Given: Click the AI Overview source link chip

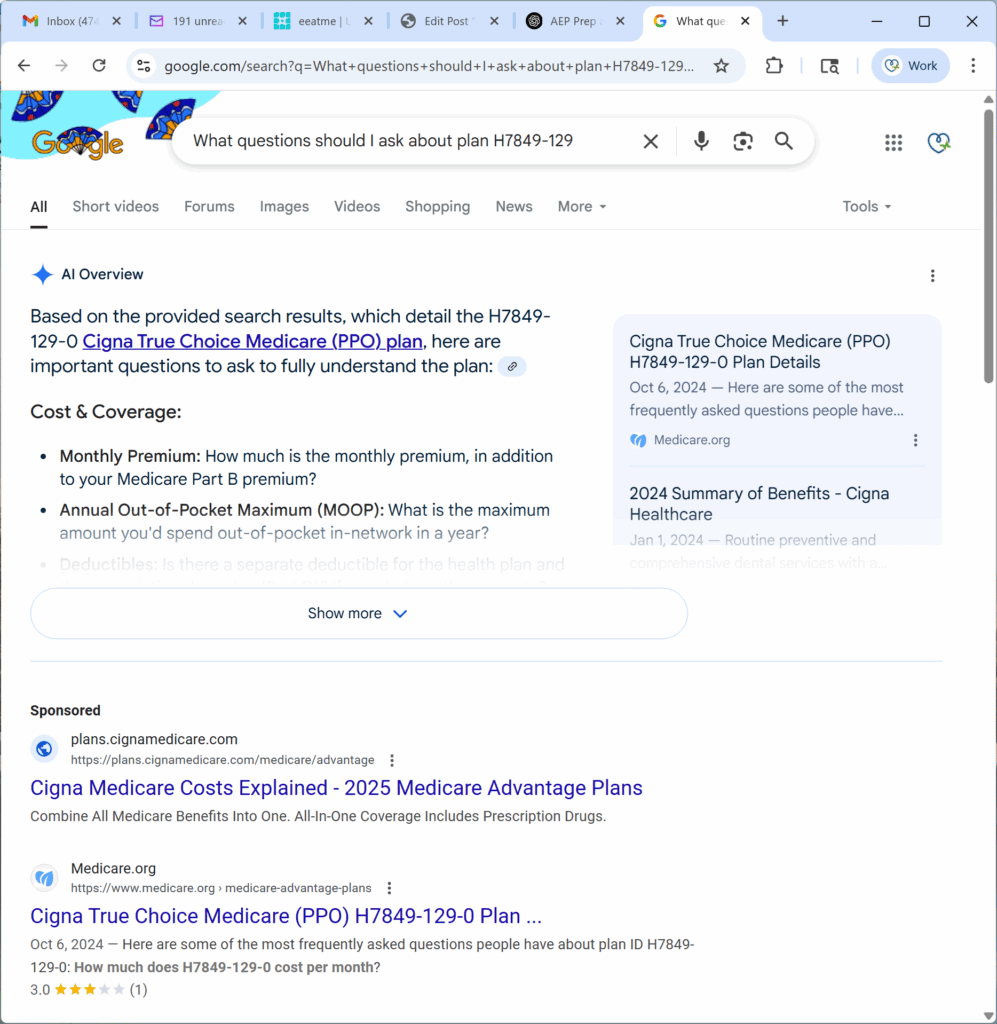Looking at the screenshot, I should (x=512, y=367).
